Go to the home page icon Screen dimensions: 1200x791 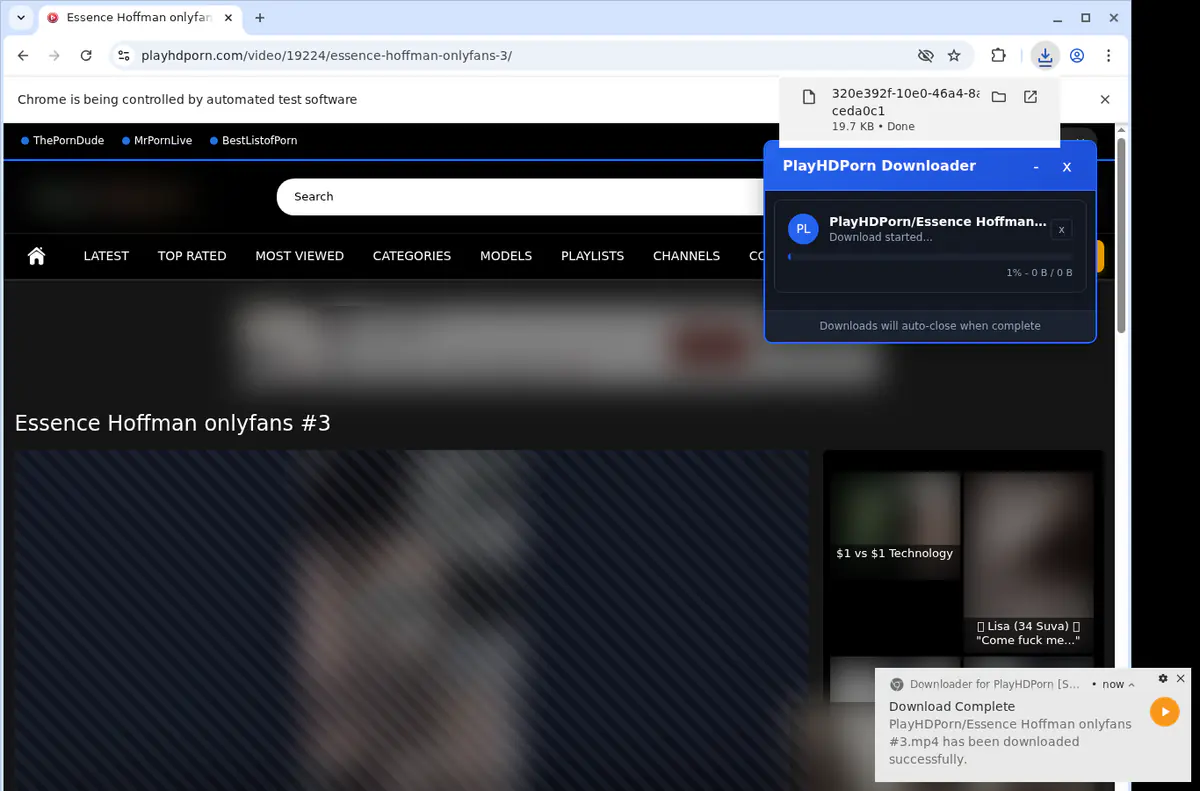tap(37, 256)
